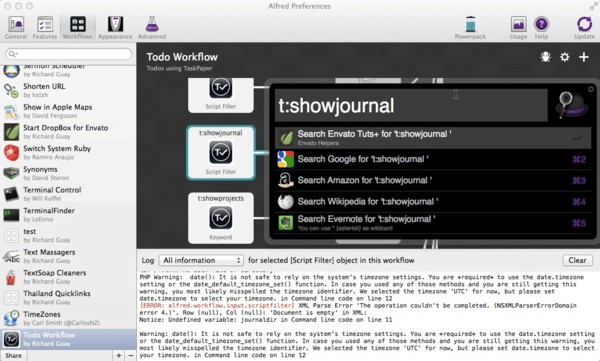Select the Shorten URL workflow
600x361 pixels.
tap(68, 90)
